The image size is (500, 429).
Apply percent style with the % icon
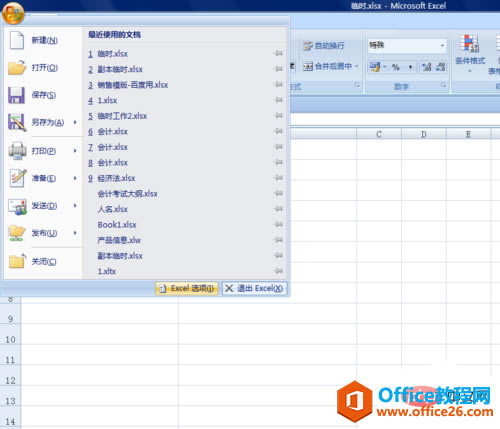tap(396, 67)
